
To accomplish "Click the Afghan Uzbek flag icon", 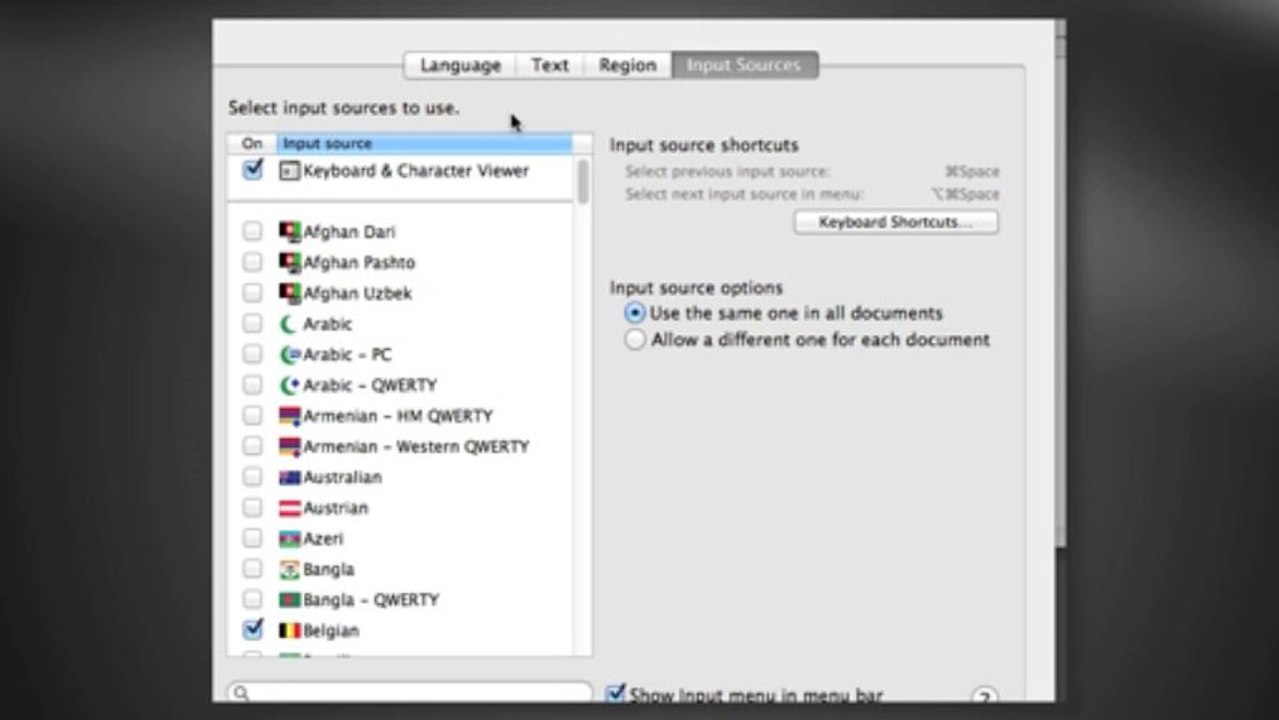I will pyautogui.click(x=290, y=293).
